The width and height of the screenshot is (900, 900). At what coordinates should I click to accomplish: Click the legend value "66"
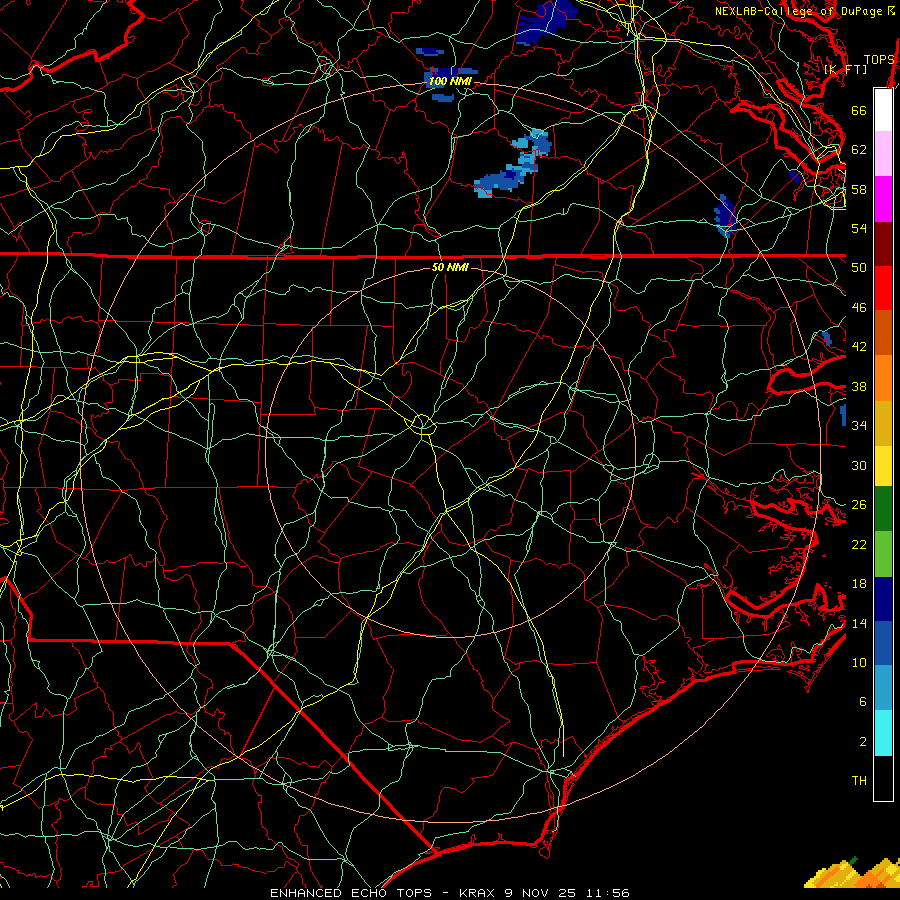tap(859, 110)
